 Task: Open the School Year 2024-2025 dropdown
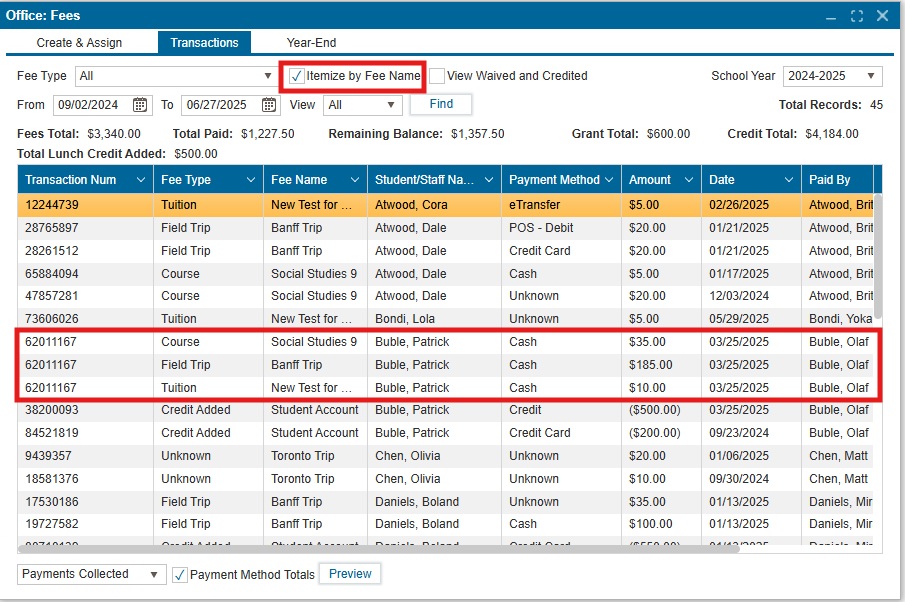pyautogui.click(x=871, y=76)
